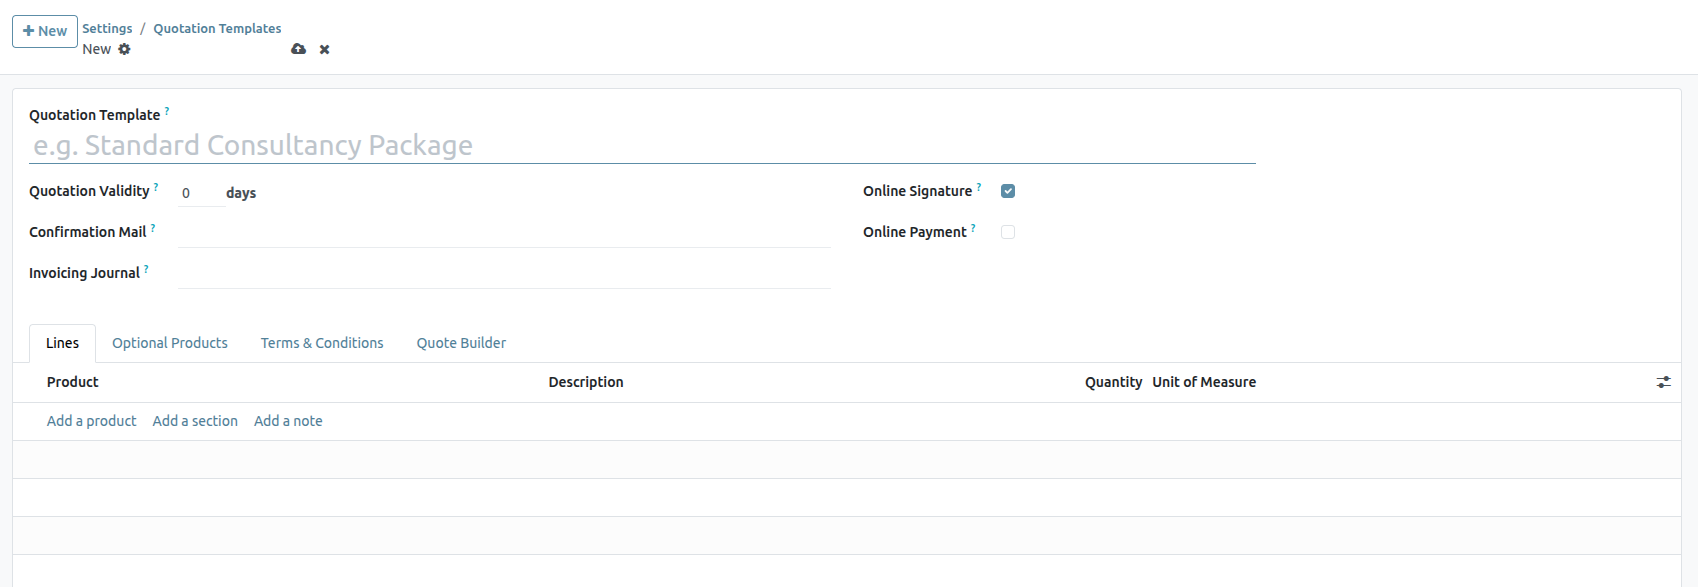The image size is (1698, 587).
Task: Save record using the cloud upload icon
Action: coord(298,49)
